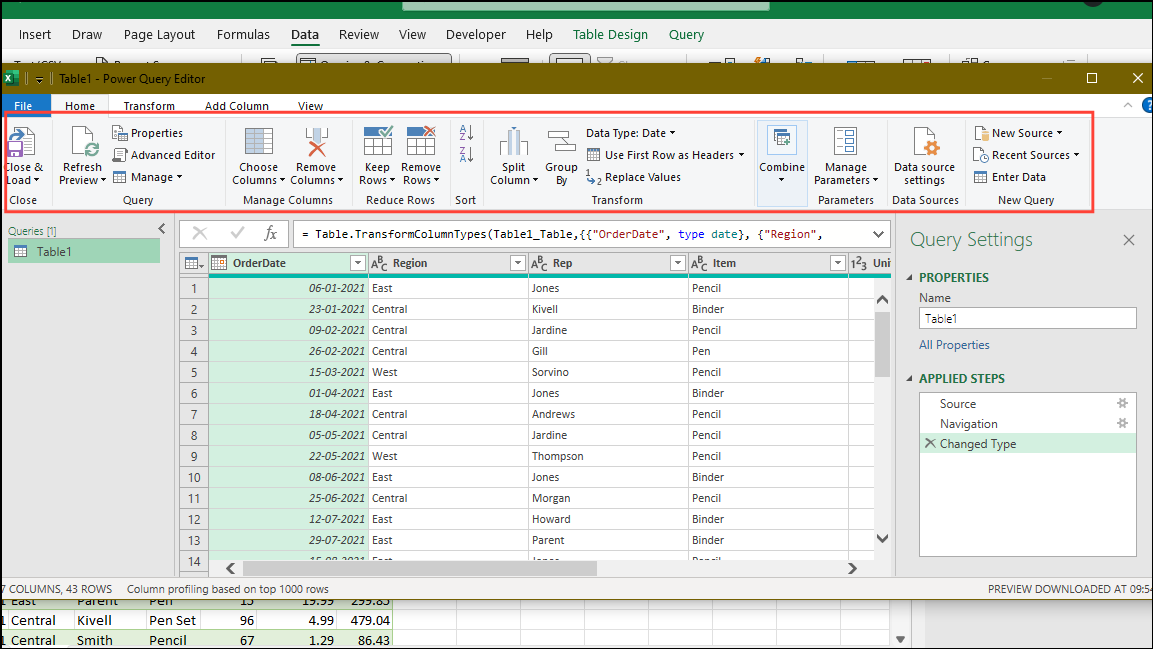The image size is (1153, 649).
Task: Select Close & Load to save the query
Action: (x=23, y=154)
